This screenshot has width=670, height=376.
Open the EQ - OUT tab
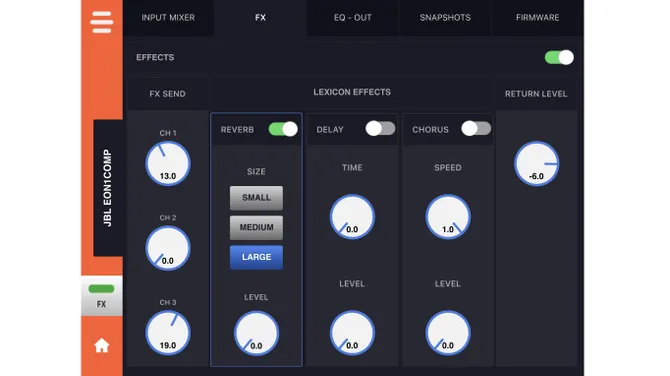[353, 18]
